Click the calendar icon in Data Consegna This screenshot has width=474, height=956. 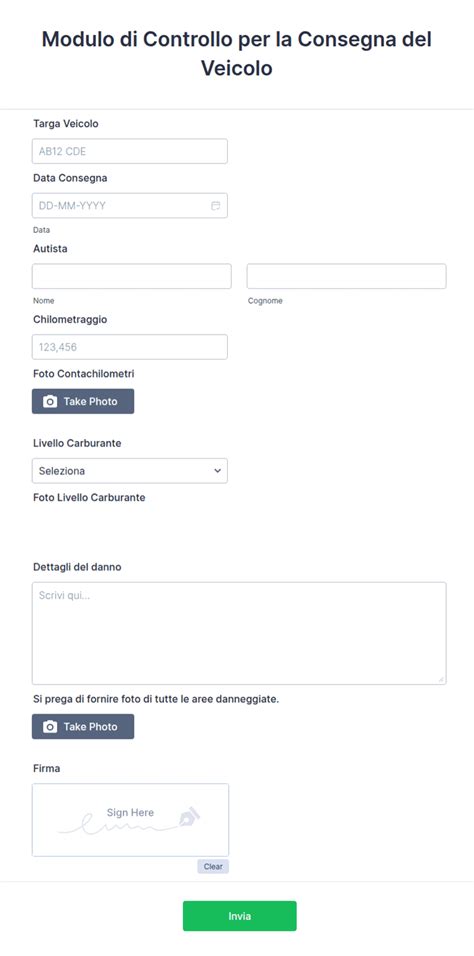point(215,206)
